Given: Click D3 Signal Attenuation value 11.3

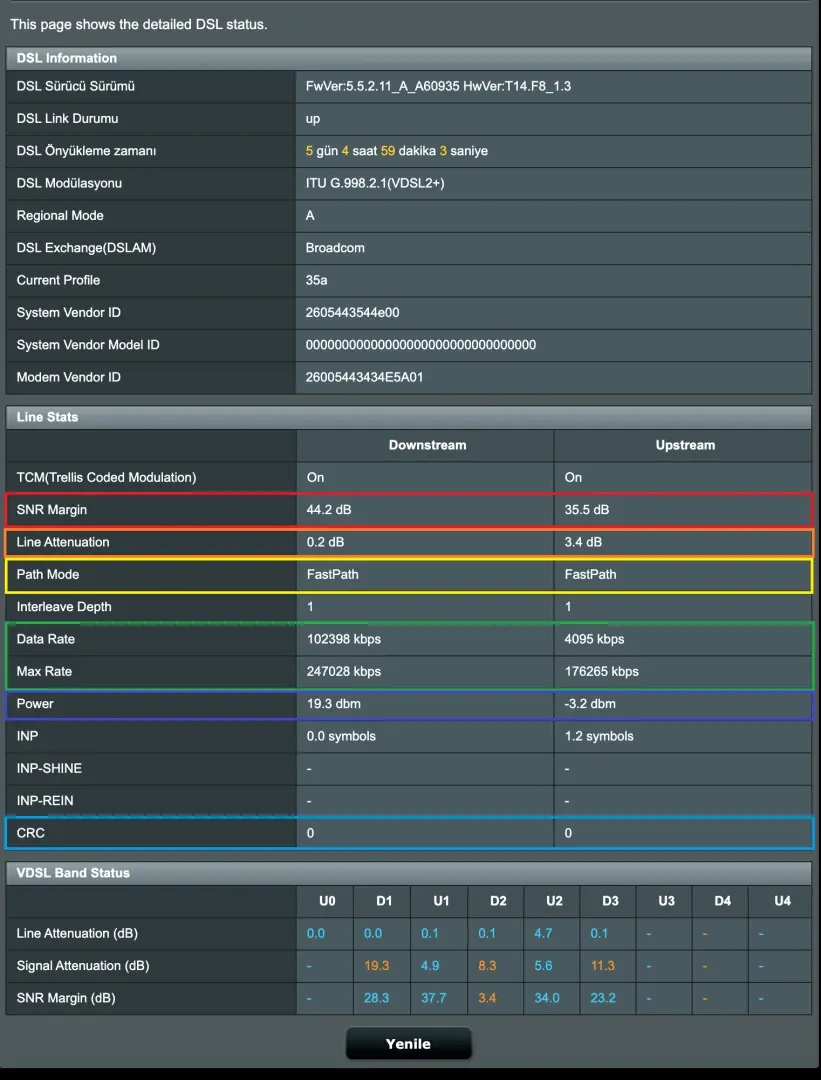Looking at the screenshot, I should click(x=603, y=966).
